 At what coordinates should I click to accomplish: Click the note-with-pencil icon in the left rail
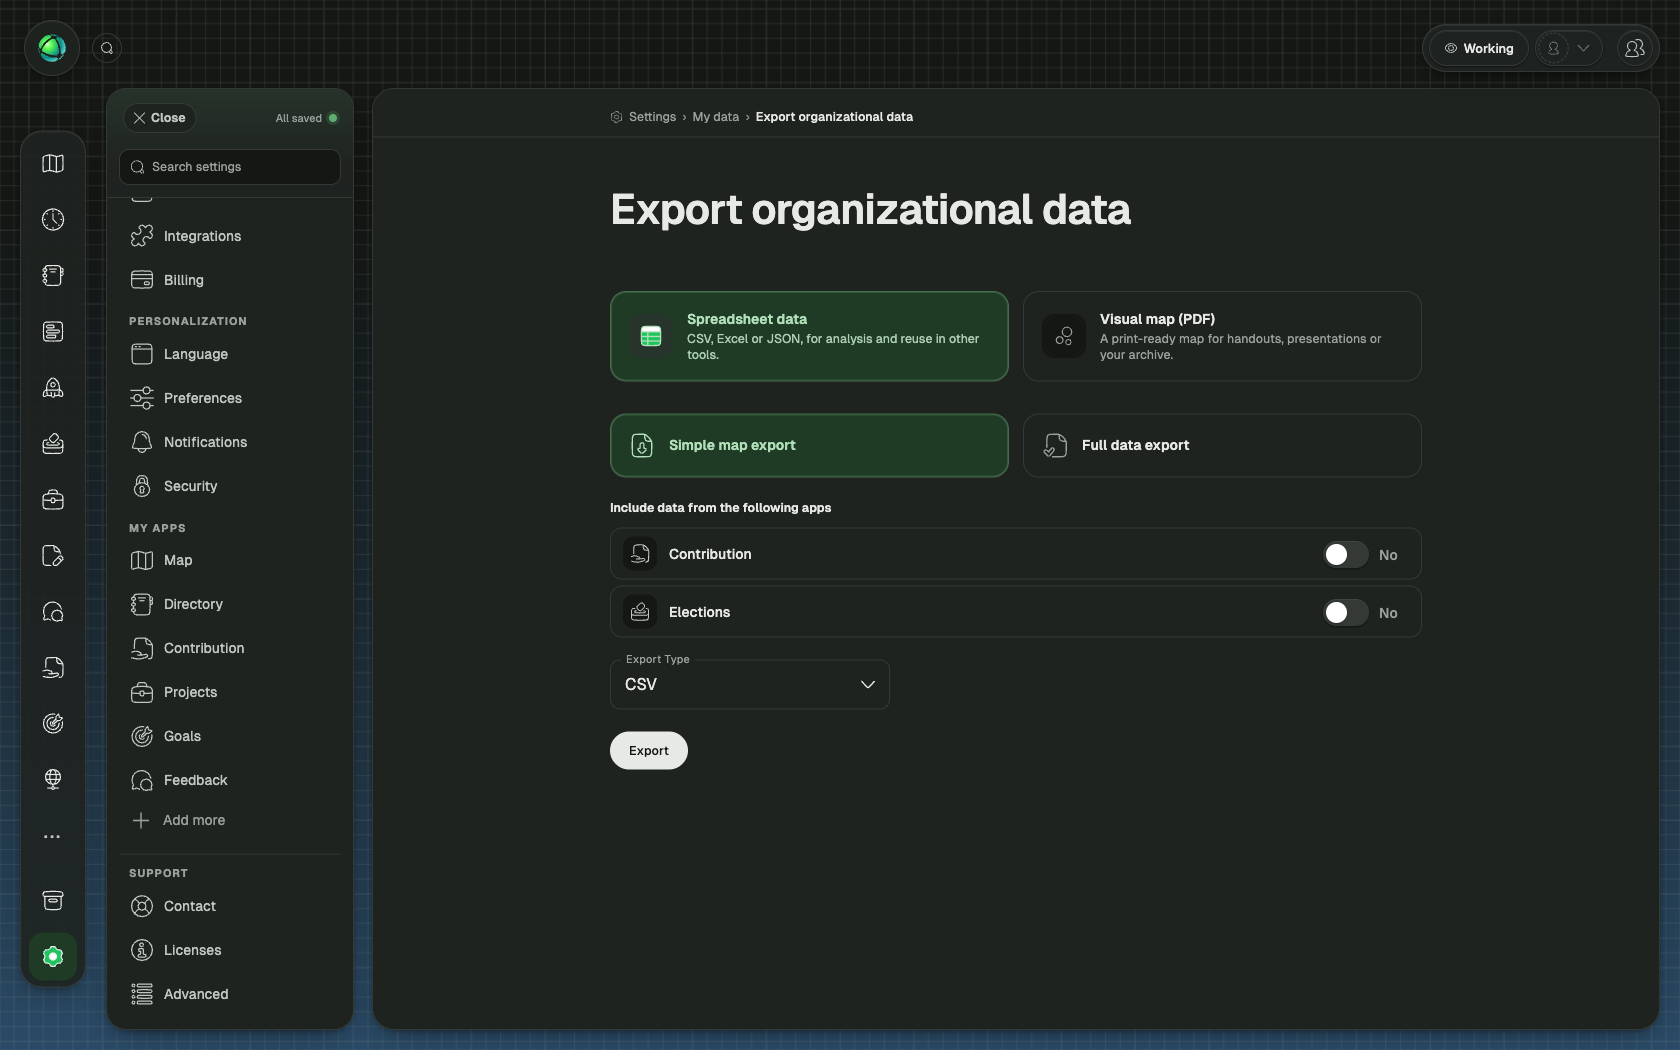coord(53,556)
